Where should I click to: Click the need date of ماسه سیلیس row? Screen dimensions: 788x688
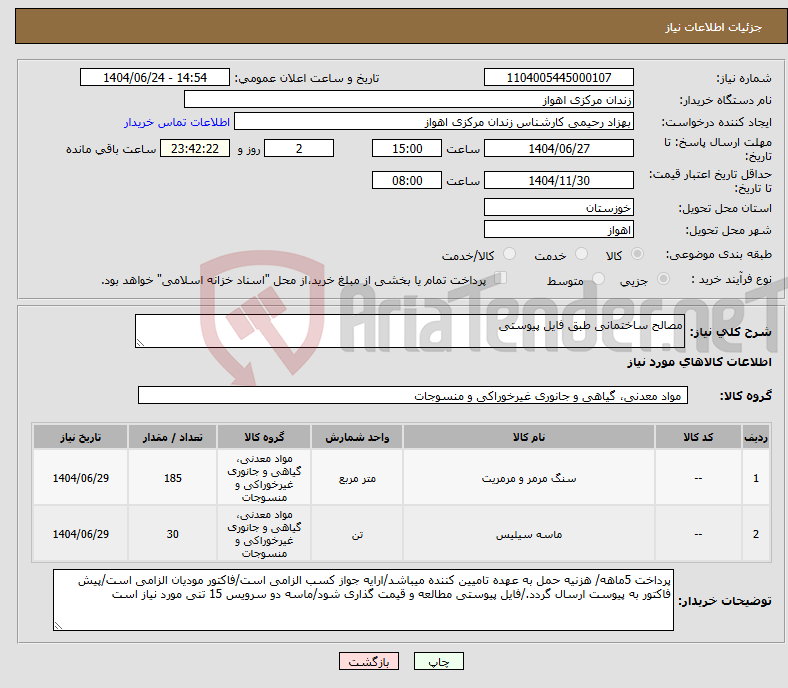tap(80, 534)
